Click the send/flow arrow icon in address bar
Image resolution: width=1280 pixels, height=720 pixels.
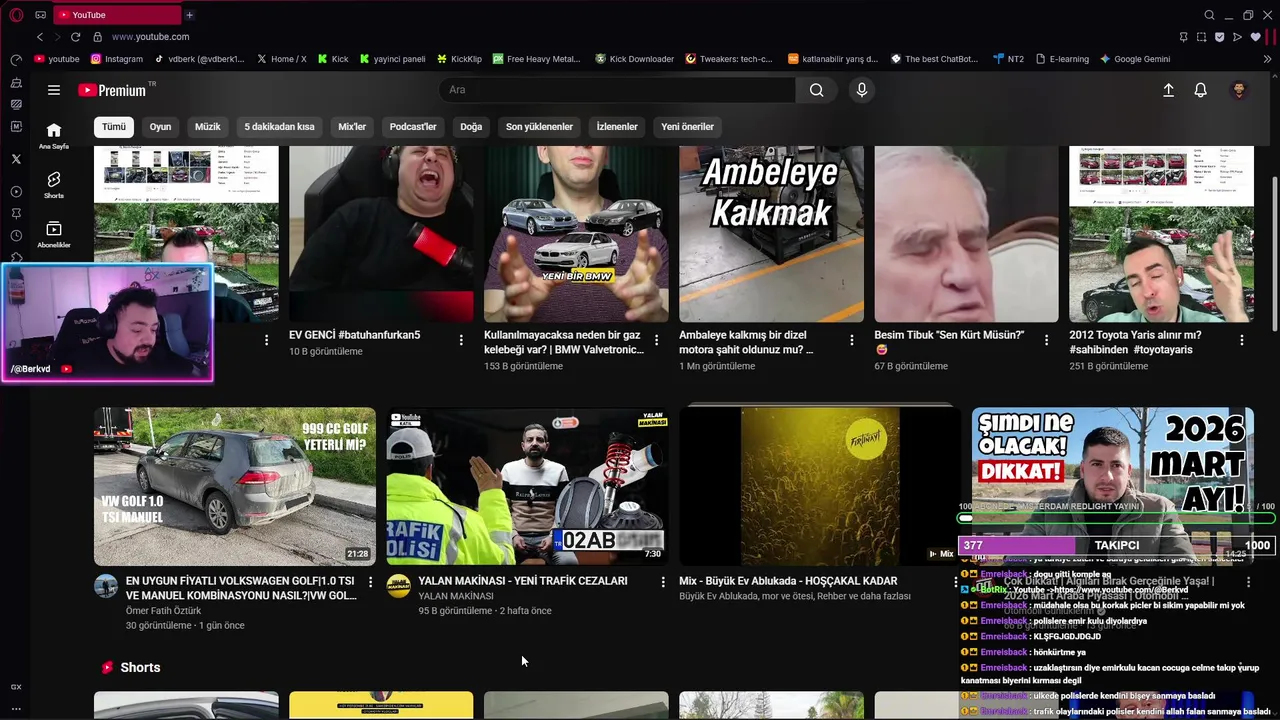click(x=1237, y=37)
